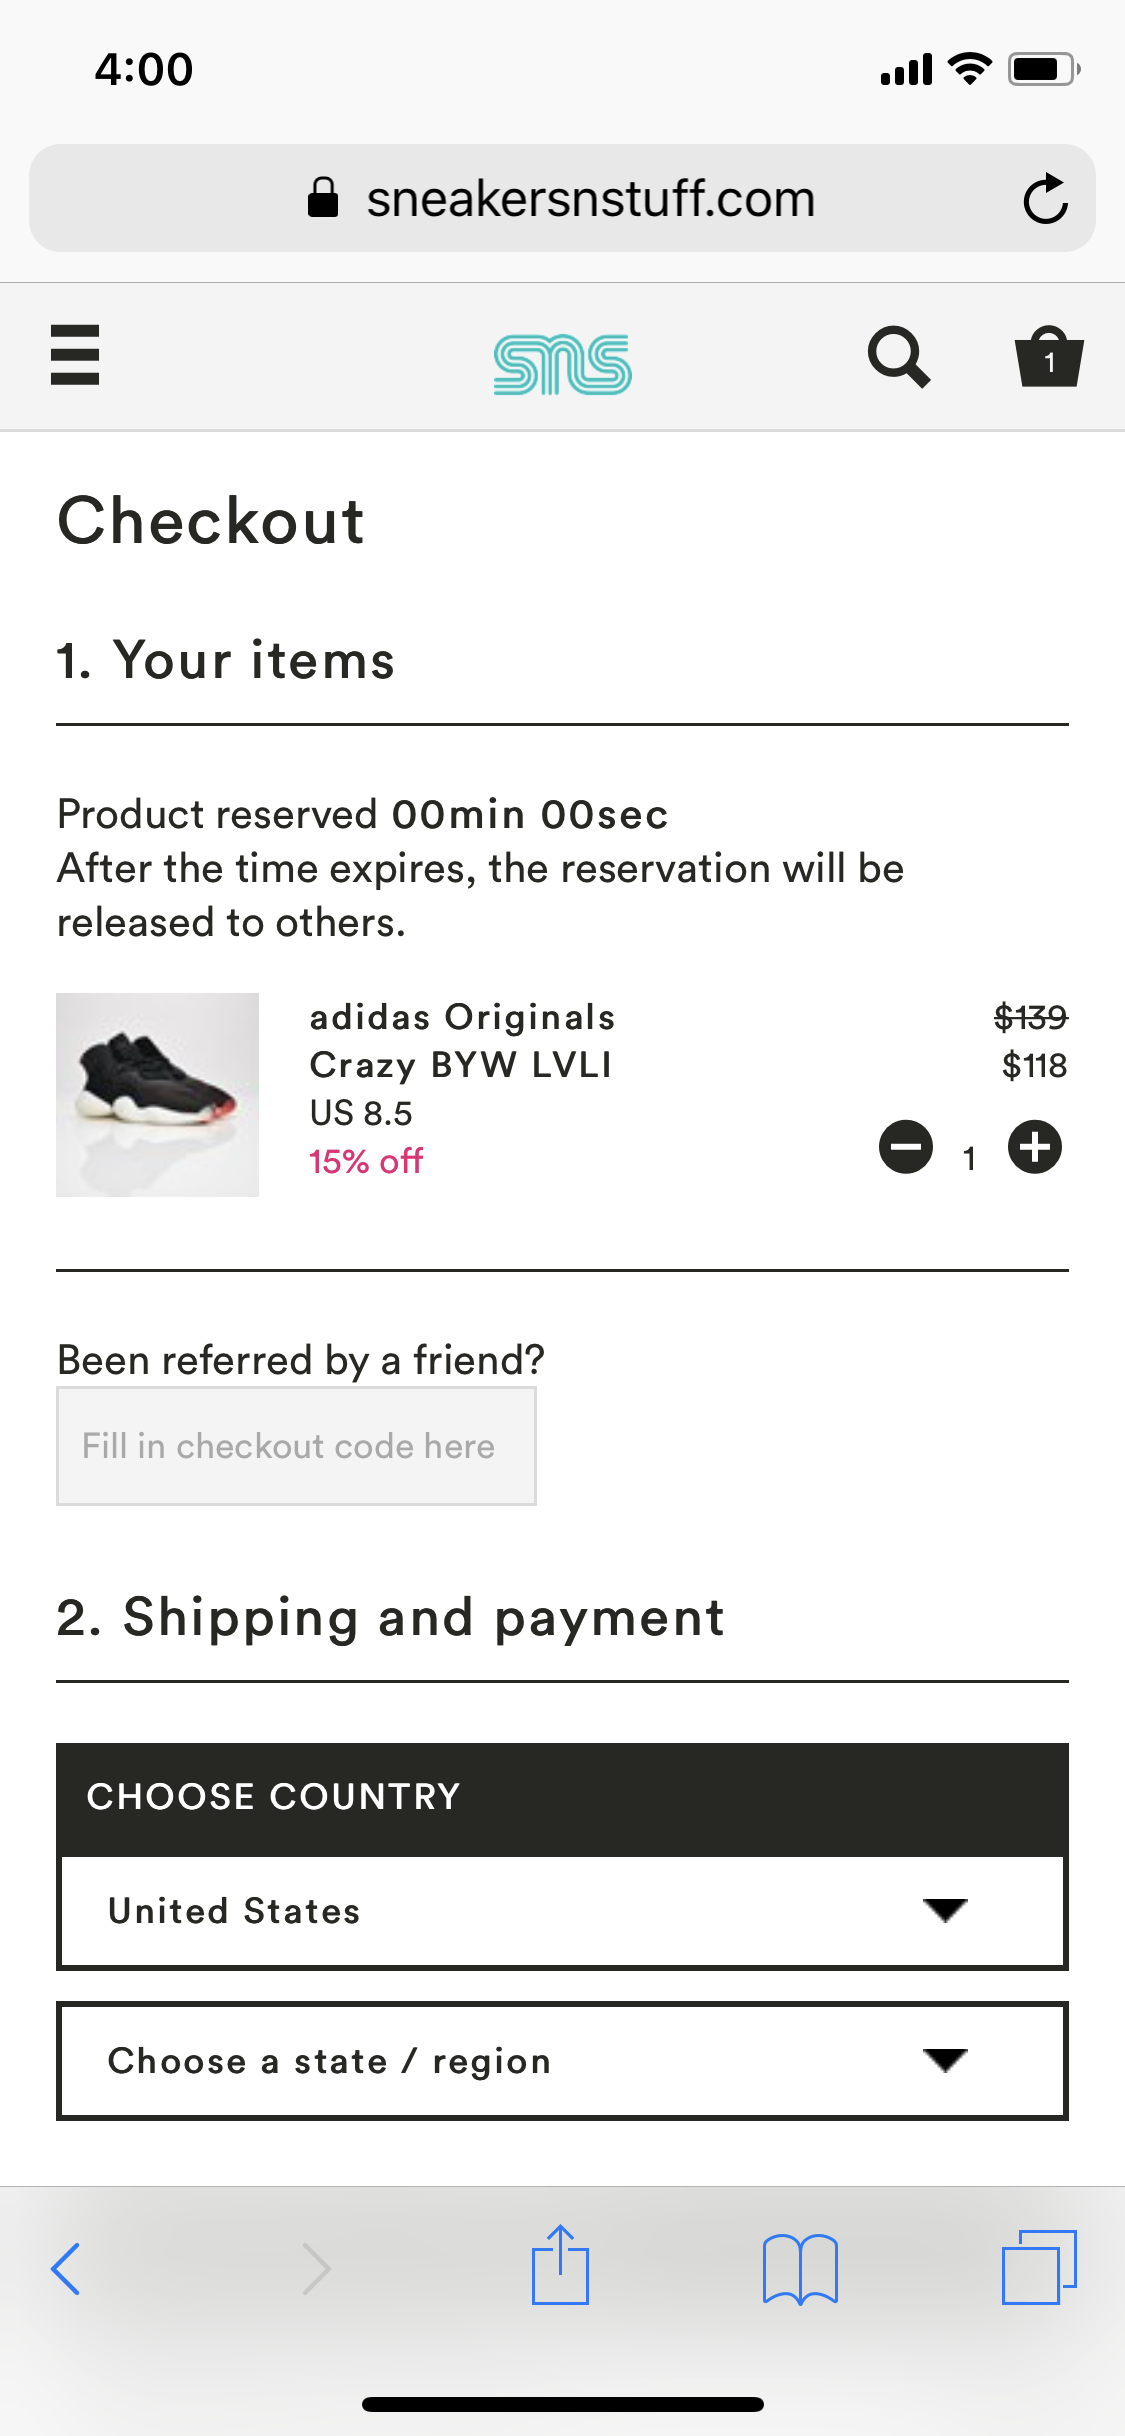This screenshot has width=1125, height=2436.
Task: Tap the SNS logo
Action: coord(562,364)
